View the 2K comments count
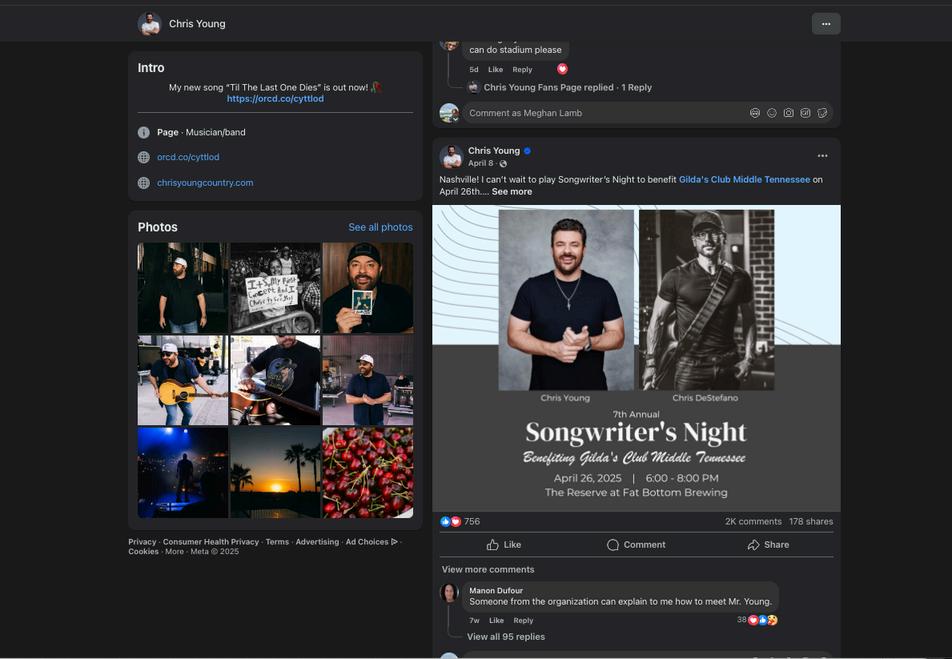Viewport: 952px width, 659px height. click(753, 522)
